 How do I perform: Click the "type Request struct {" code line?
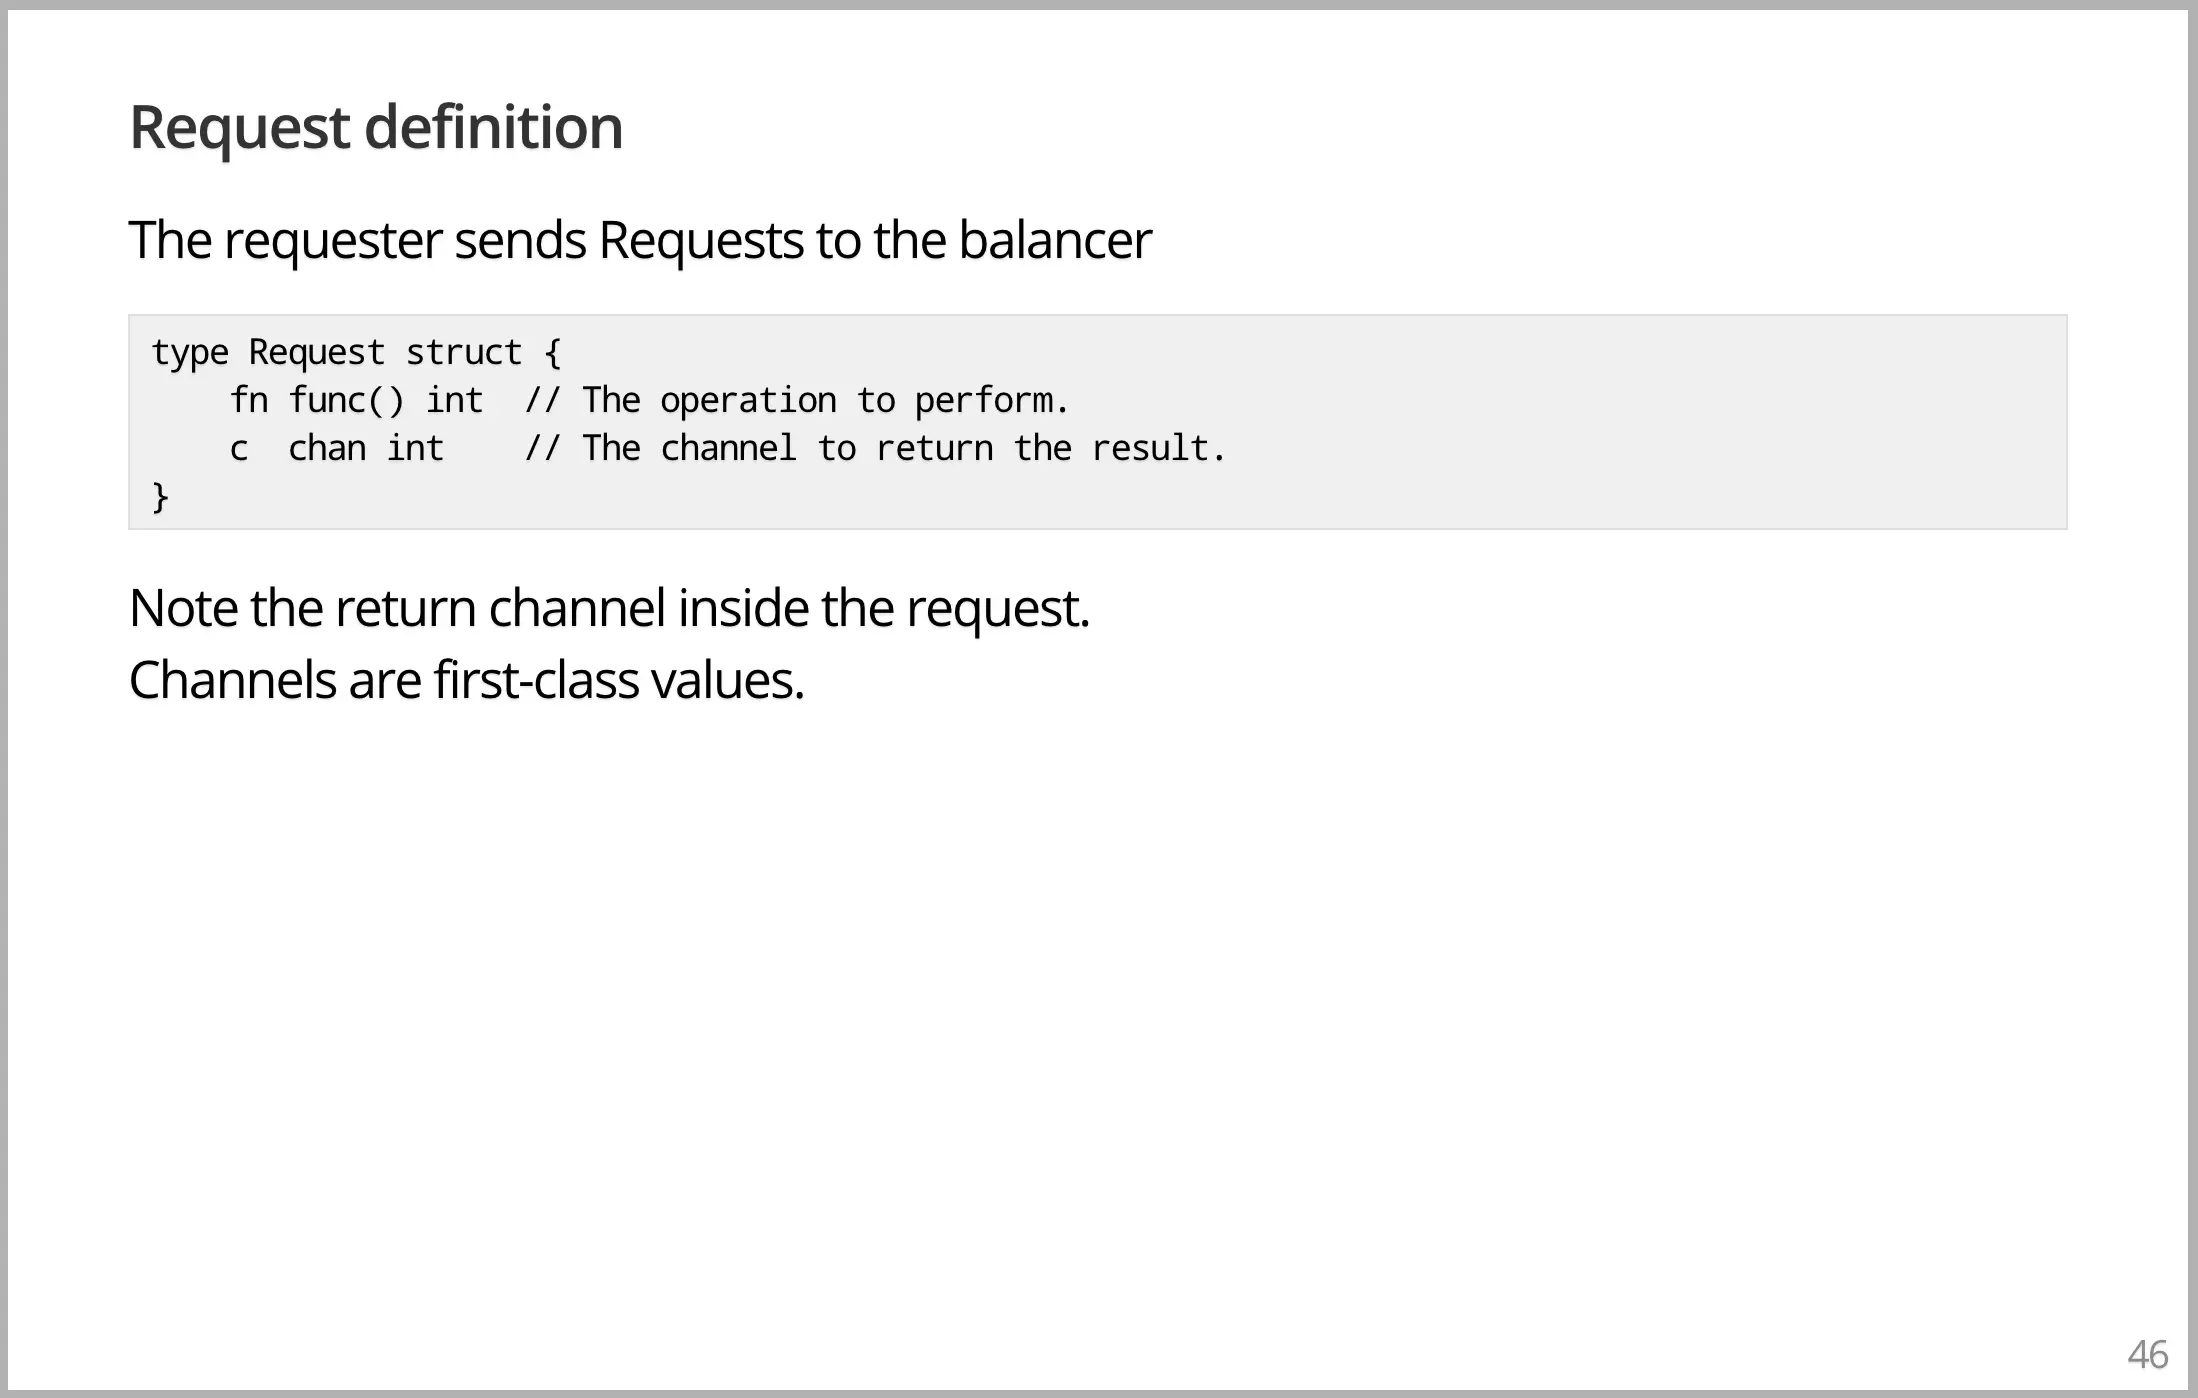coord(356,353)
